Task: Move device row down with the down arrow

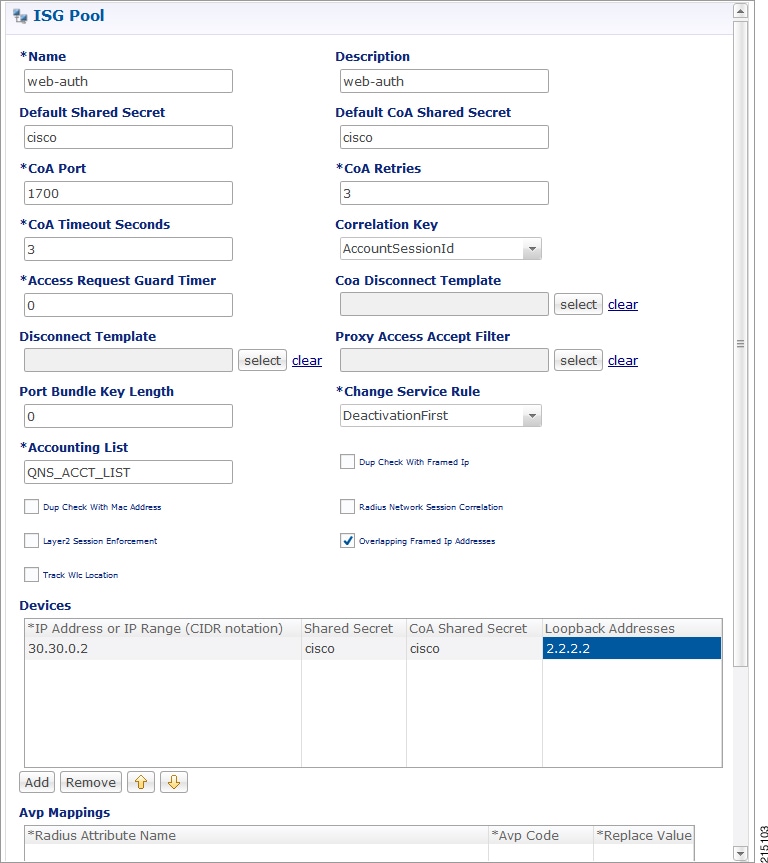Action: pos(174,782)
